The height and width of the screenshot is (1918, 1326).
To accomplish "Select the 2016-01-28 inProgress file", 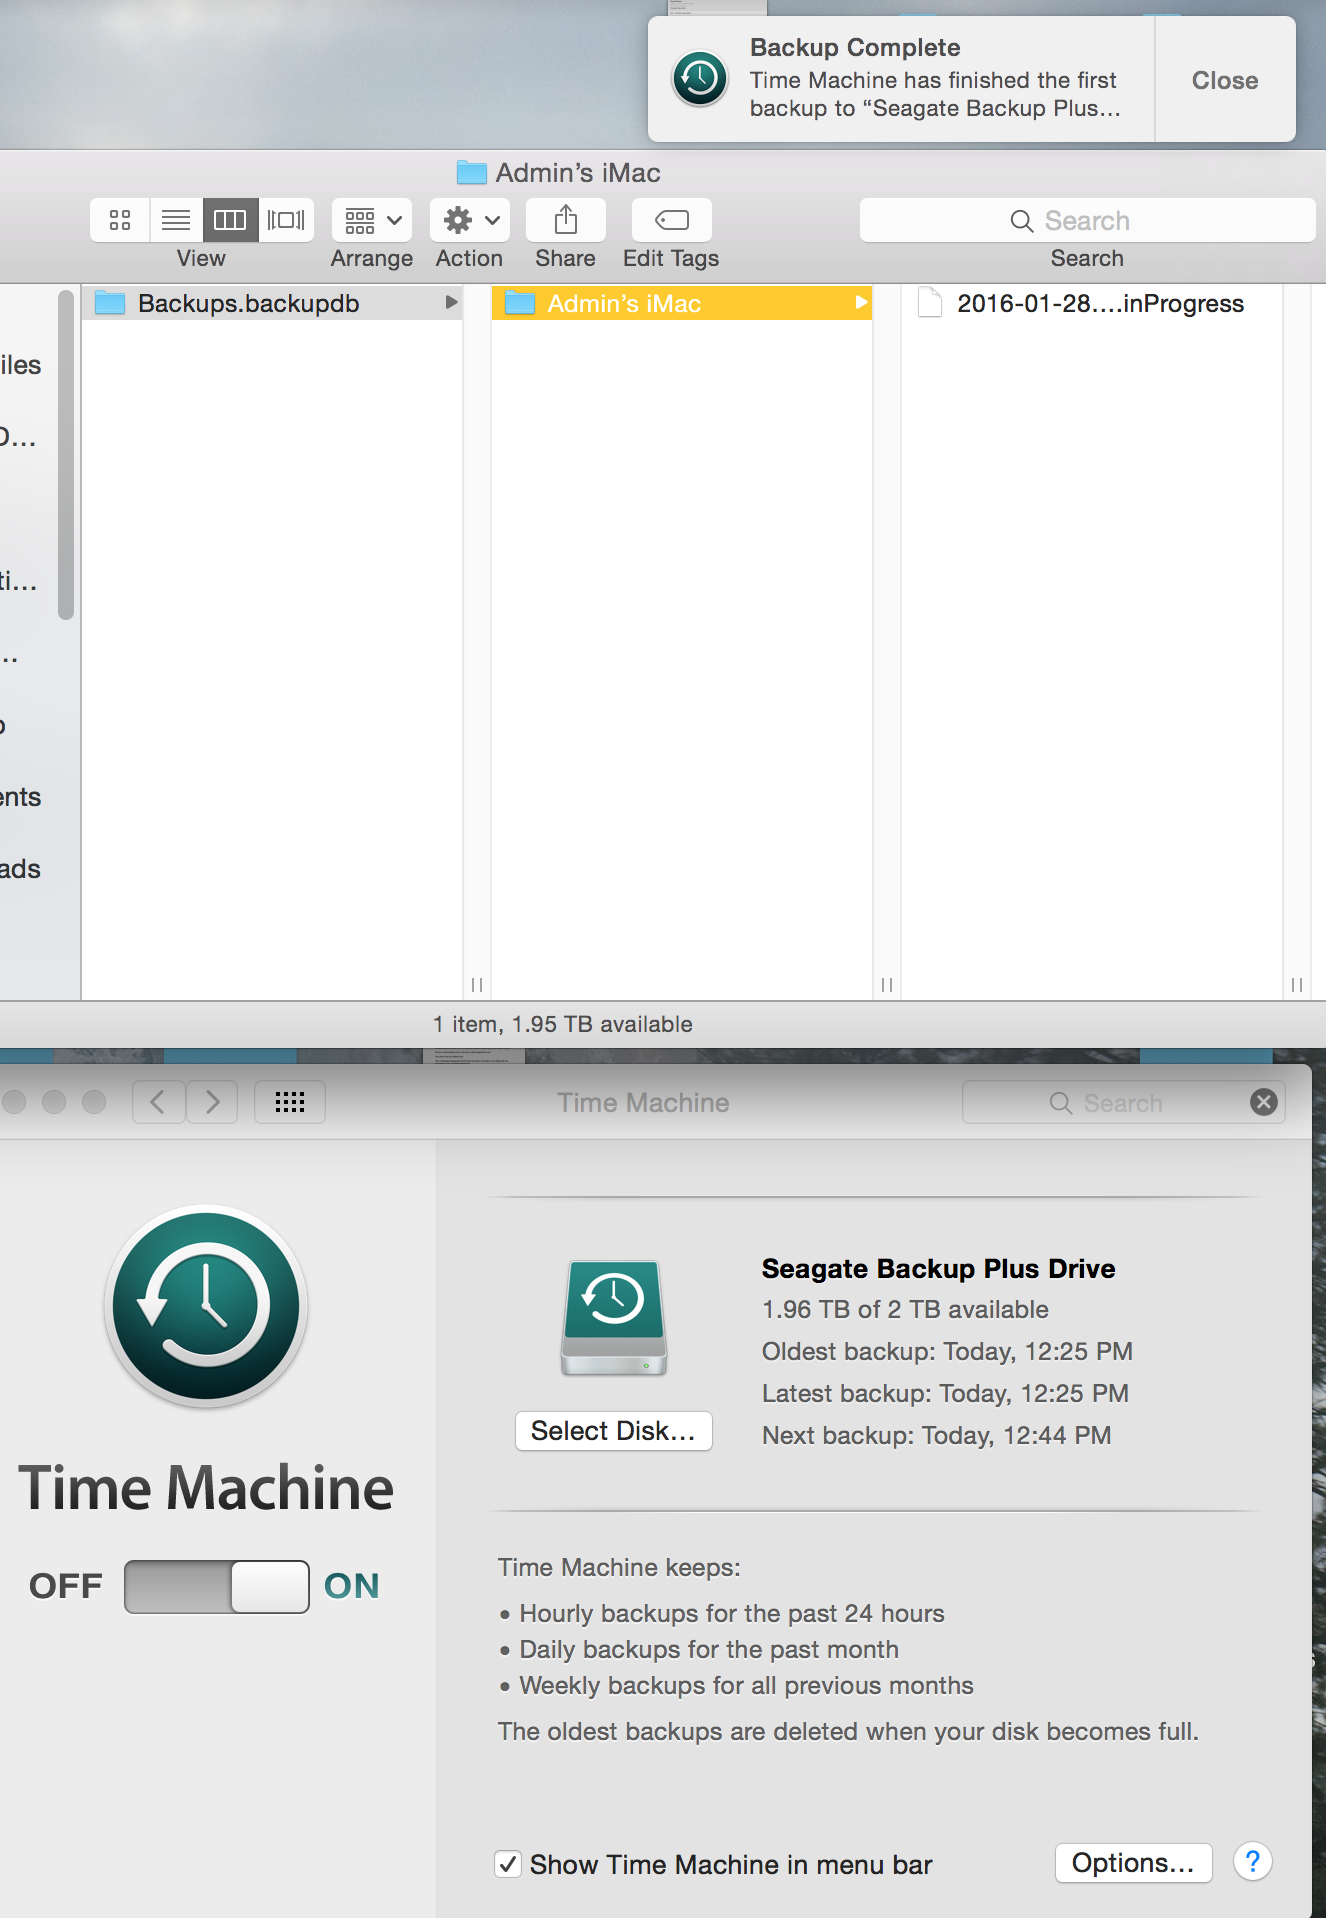I will (1092, 303).
